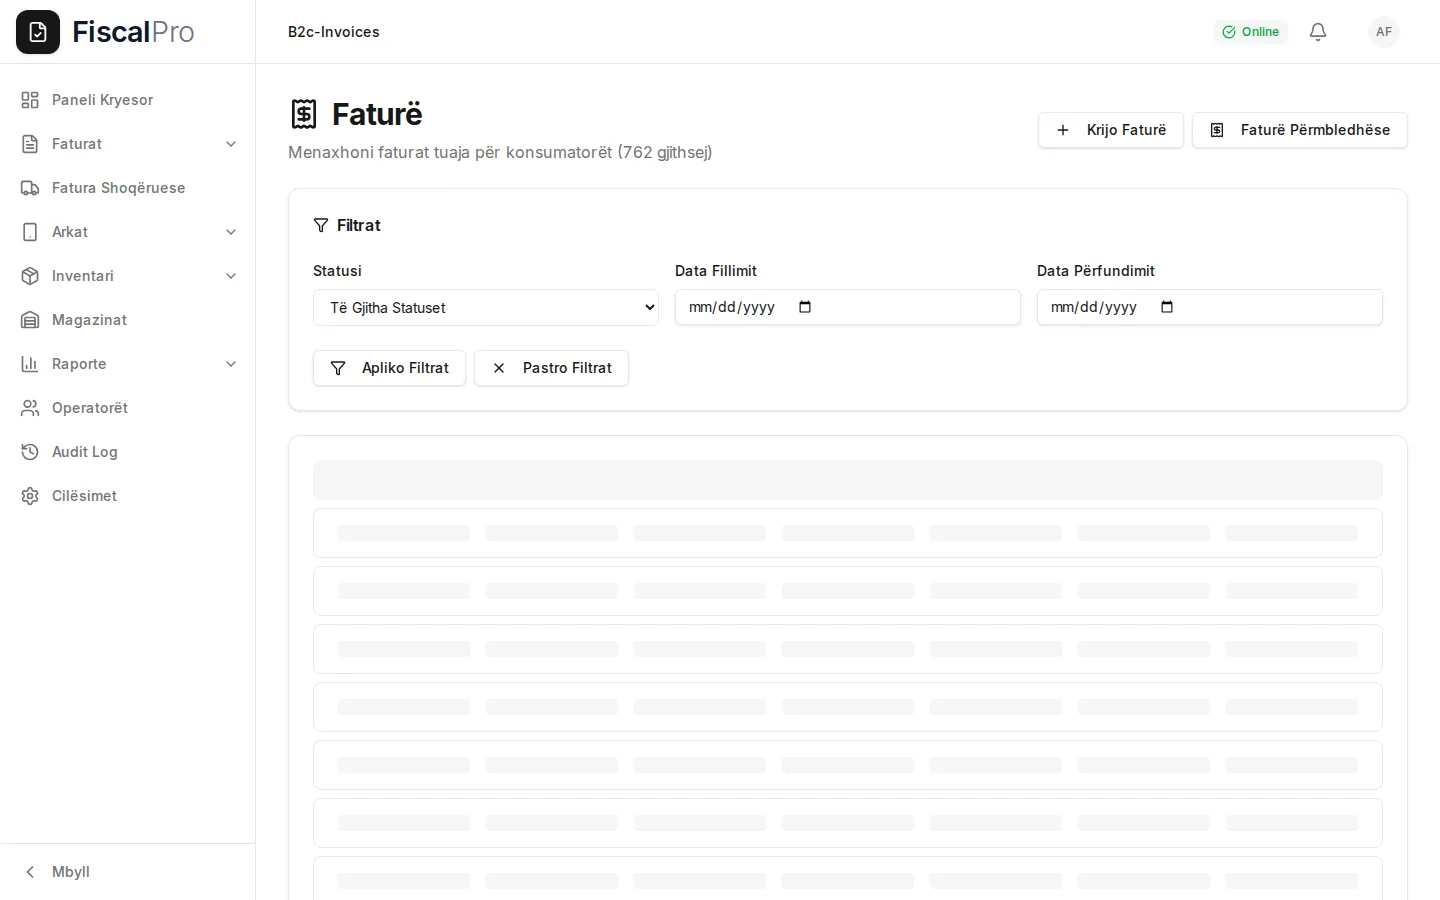Open calendar picker in Data Fillimit field

click(x=805, y=307)
